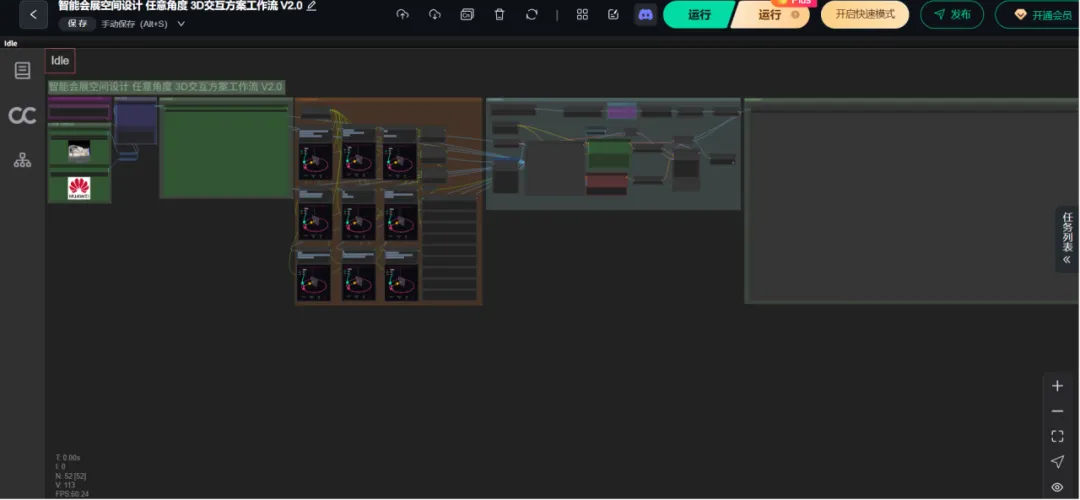
Task: Click the back arrow button
Action: tap(33, 14)
